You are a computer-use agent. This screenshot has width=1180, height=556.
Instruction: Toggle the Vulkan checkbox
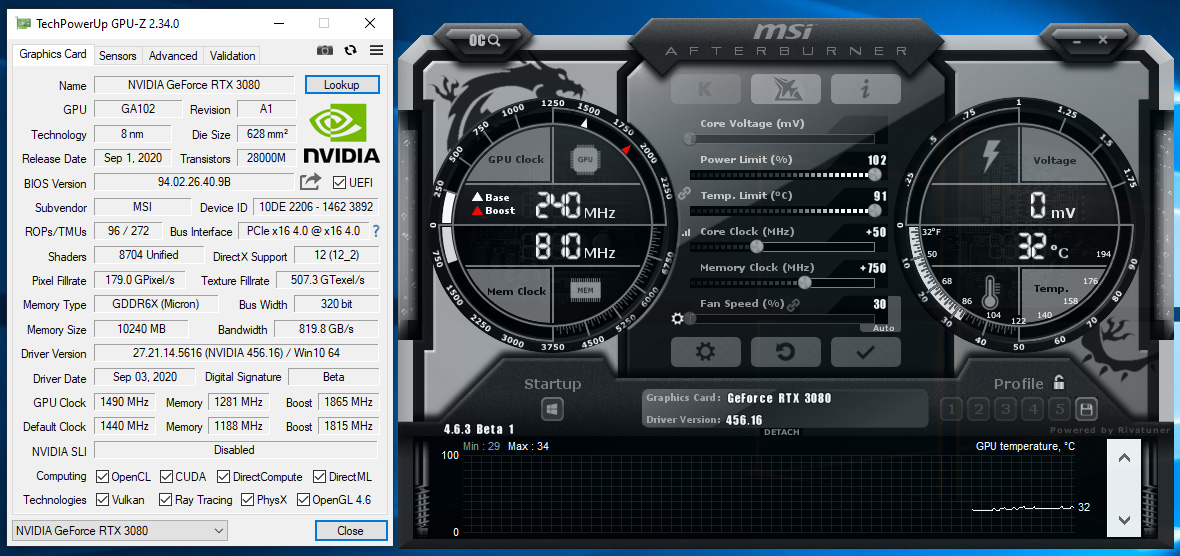click(102, 500)
